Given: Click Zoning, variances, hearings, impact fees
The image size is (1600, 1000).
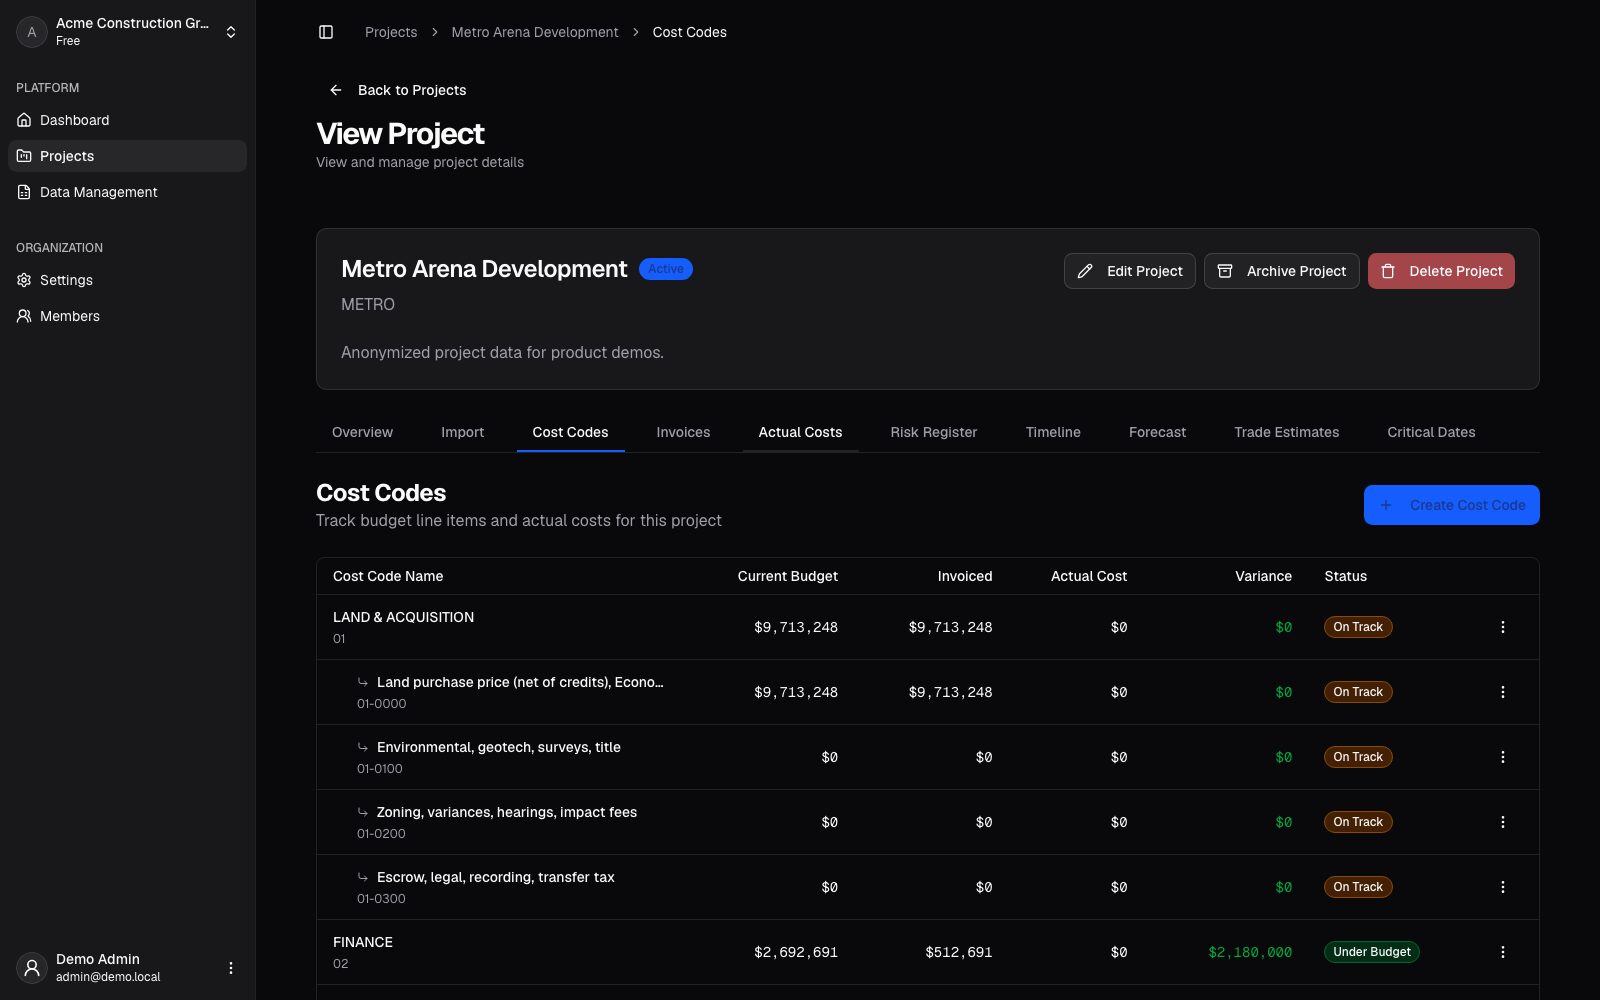Looking at the screenshot, I should pos(506,812).
